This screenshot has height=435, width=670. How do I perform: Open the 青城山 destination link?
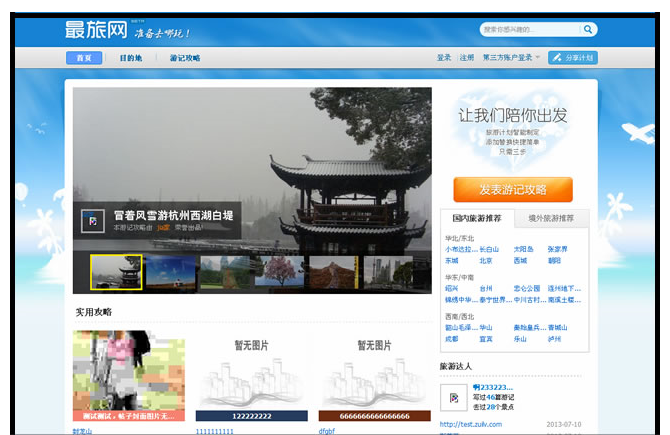click(557, 328)
